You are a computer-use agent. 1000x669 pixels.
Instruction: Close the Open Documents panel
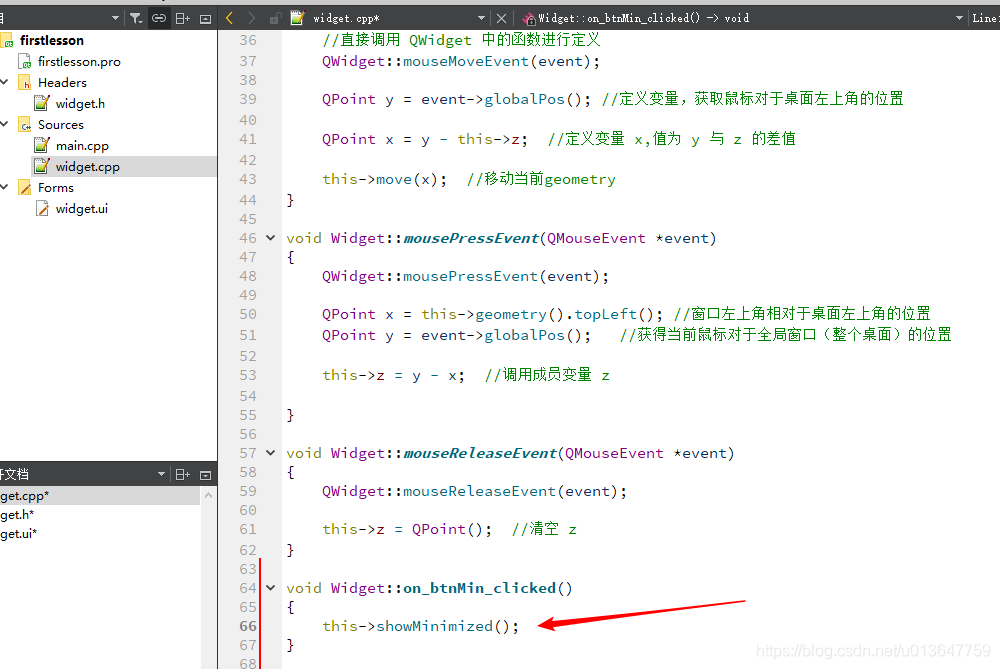click(205, 475)
